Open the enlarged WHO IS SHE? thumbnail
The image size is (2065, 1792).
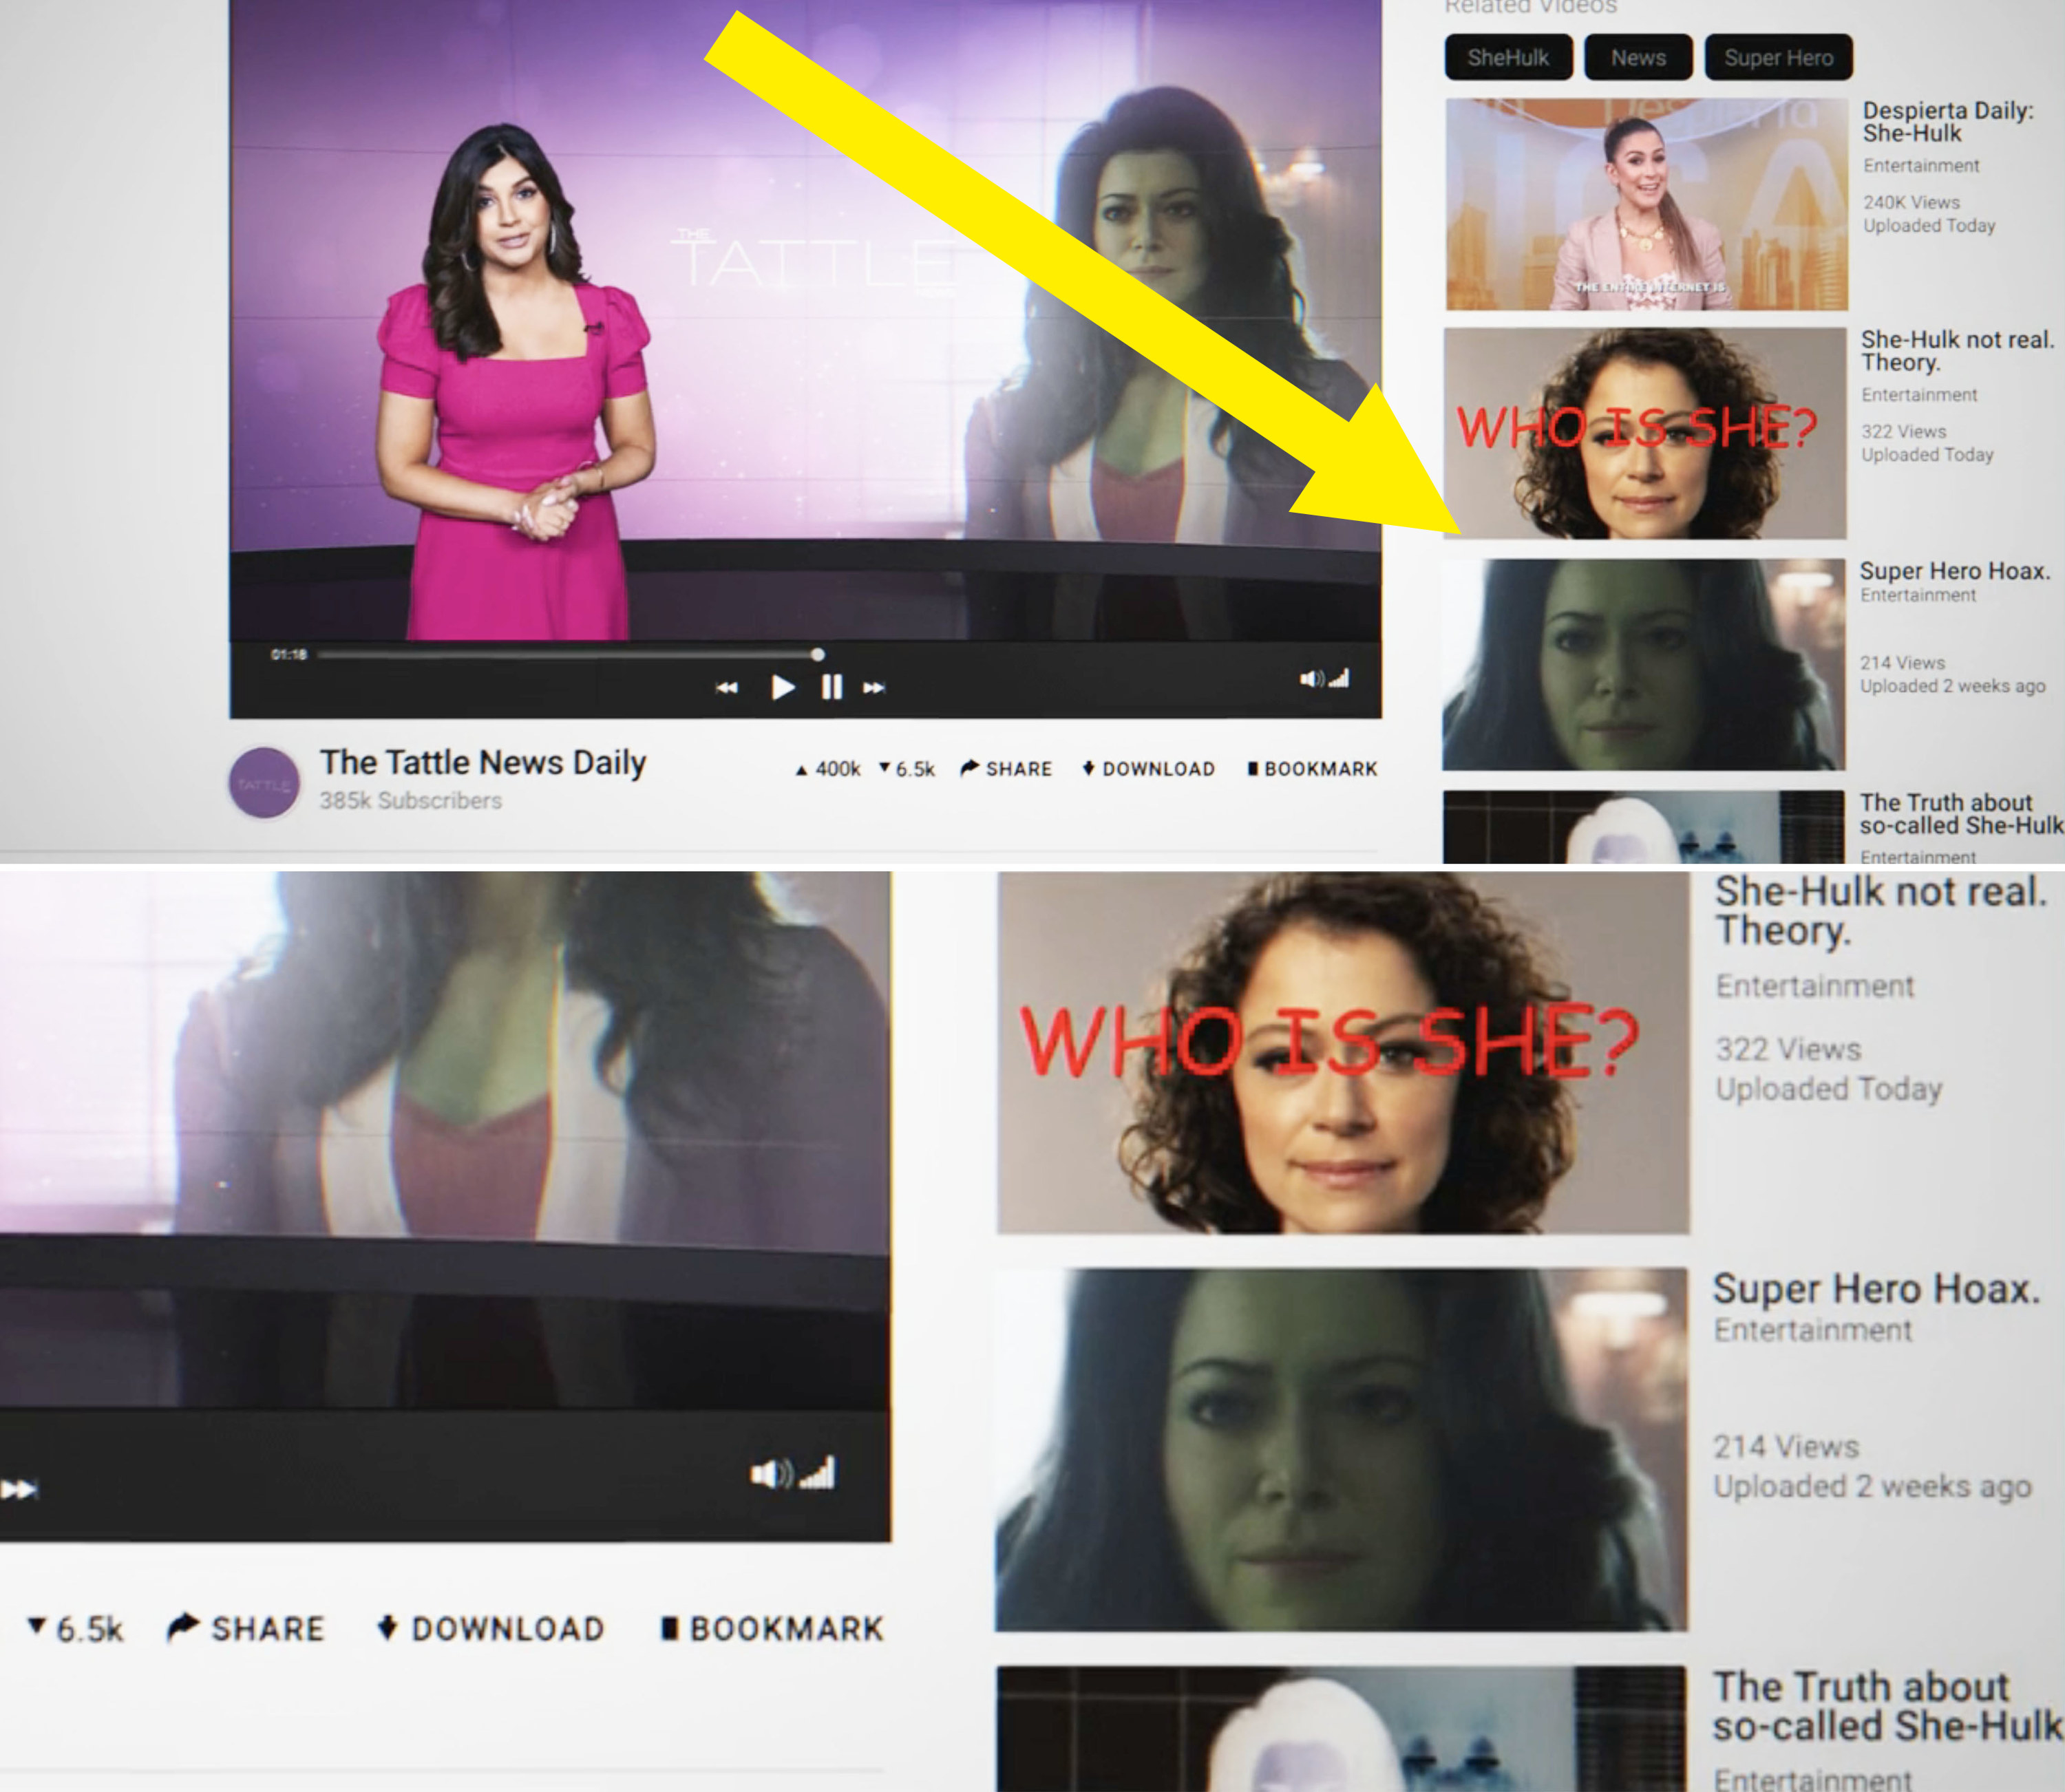(1343, 1053)
